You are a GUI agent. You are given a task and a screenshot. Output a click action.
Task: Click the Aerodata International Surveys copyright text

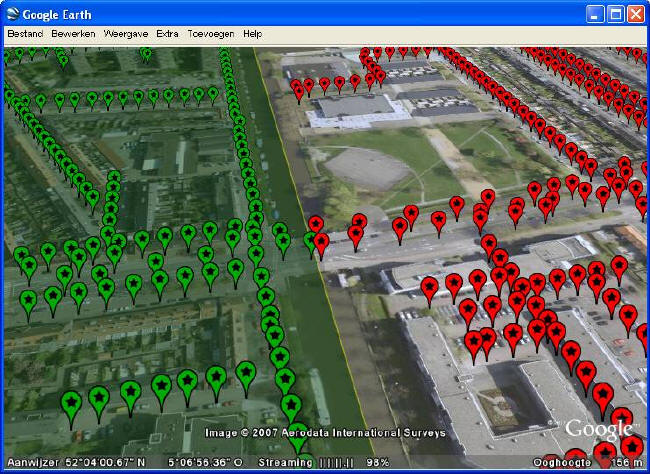click(325, 433)
